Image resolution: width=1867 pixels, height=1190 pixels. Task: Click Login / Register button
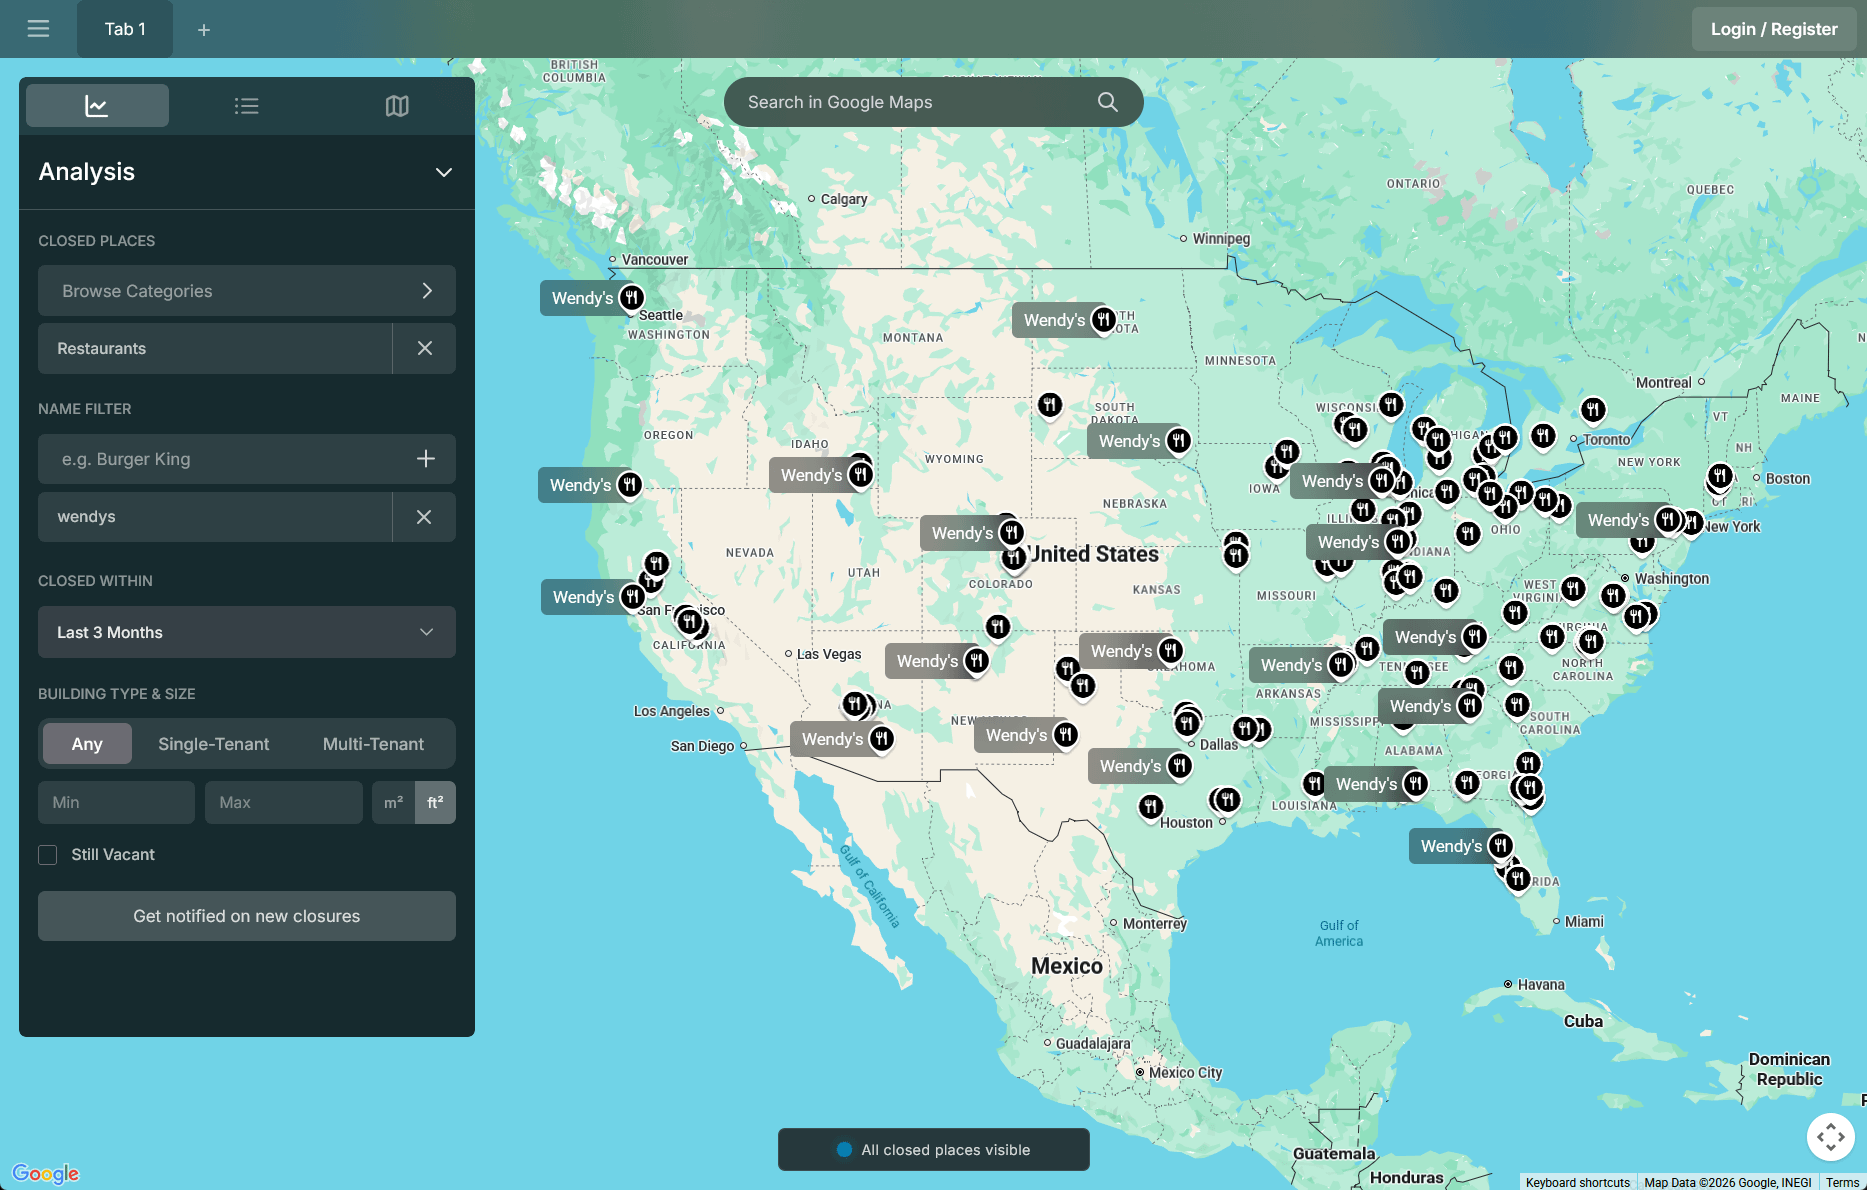click(x=1773, y=29)
